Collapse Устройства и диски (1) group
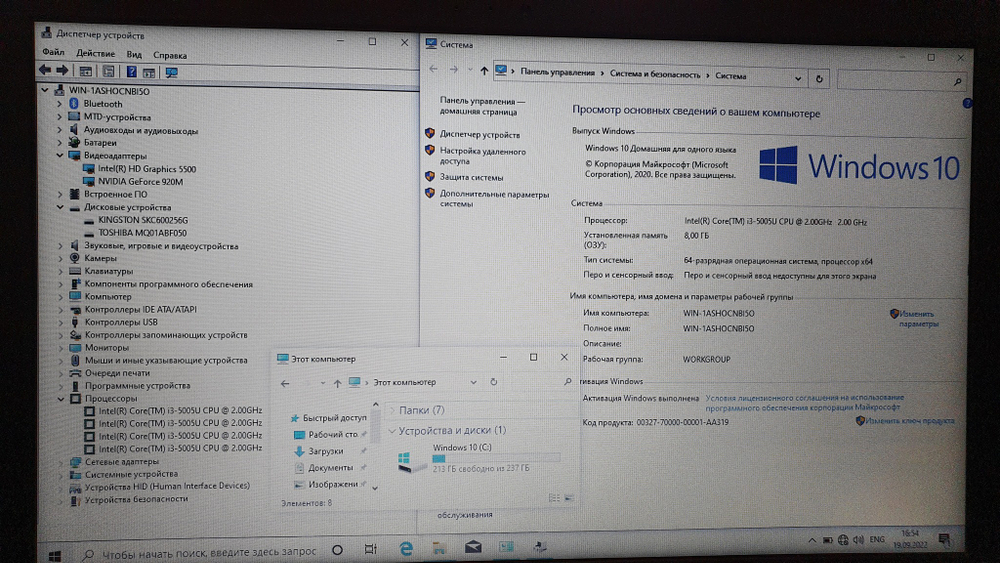 click(392, 431)
